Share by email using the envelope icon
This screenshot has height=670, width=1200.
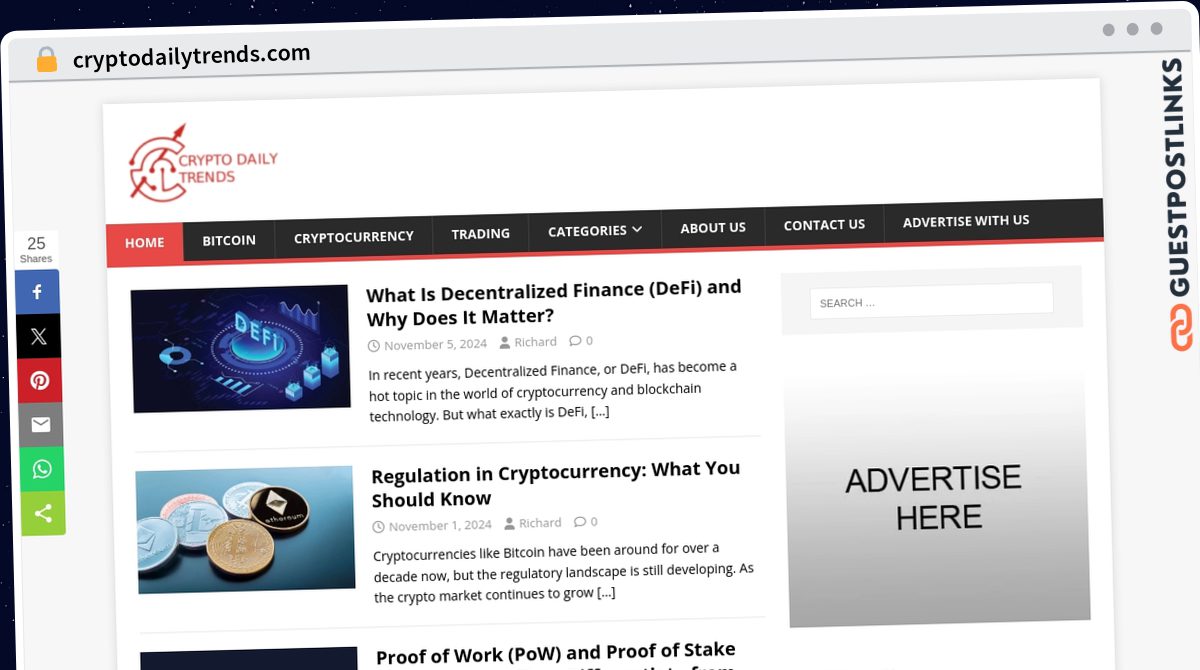coord(40,425)
